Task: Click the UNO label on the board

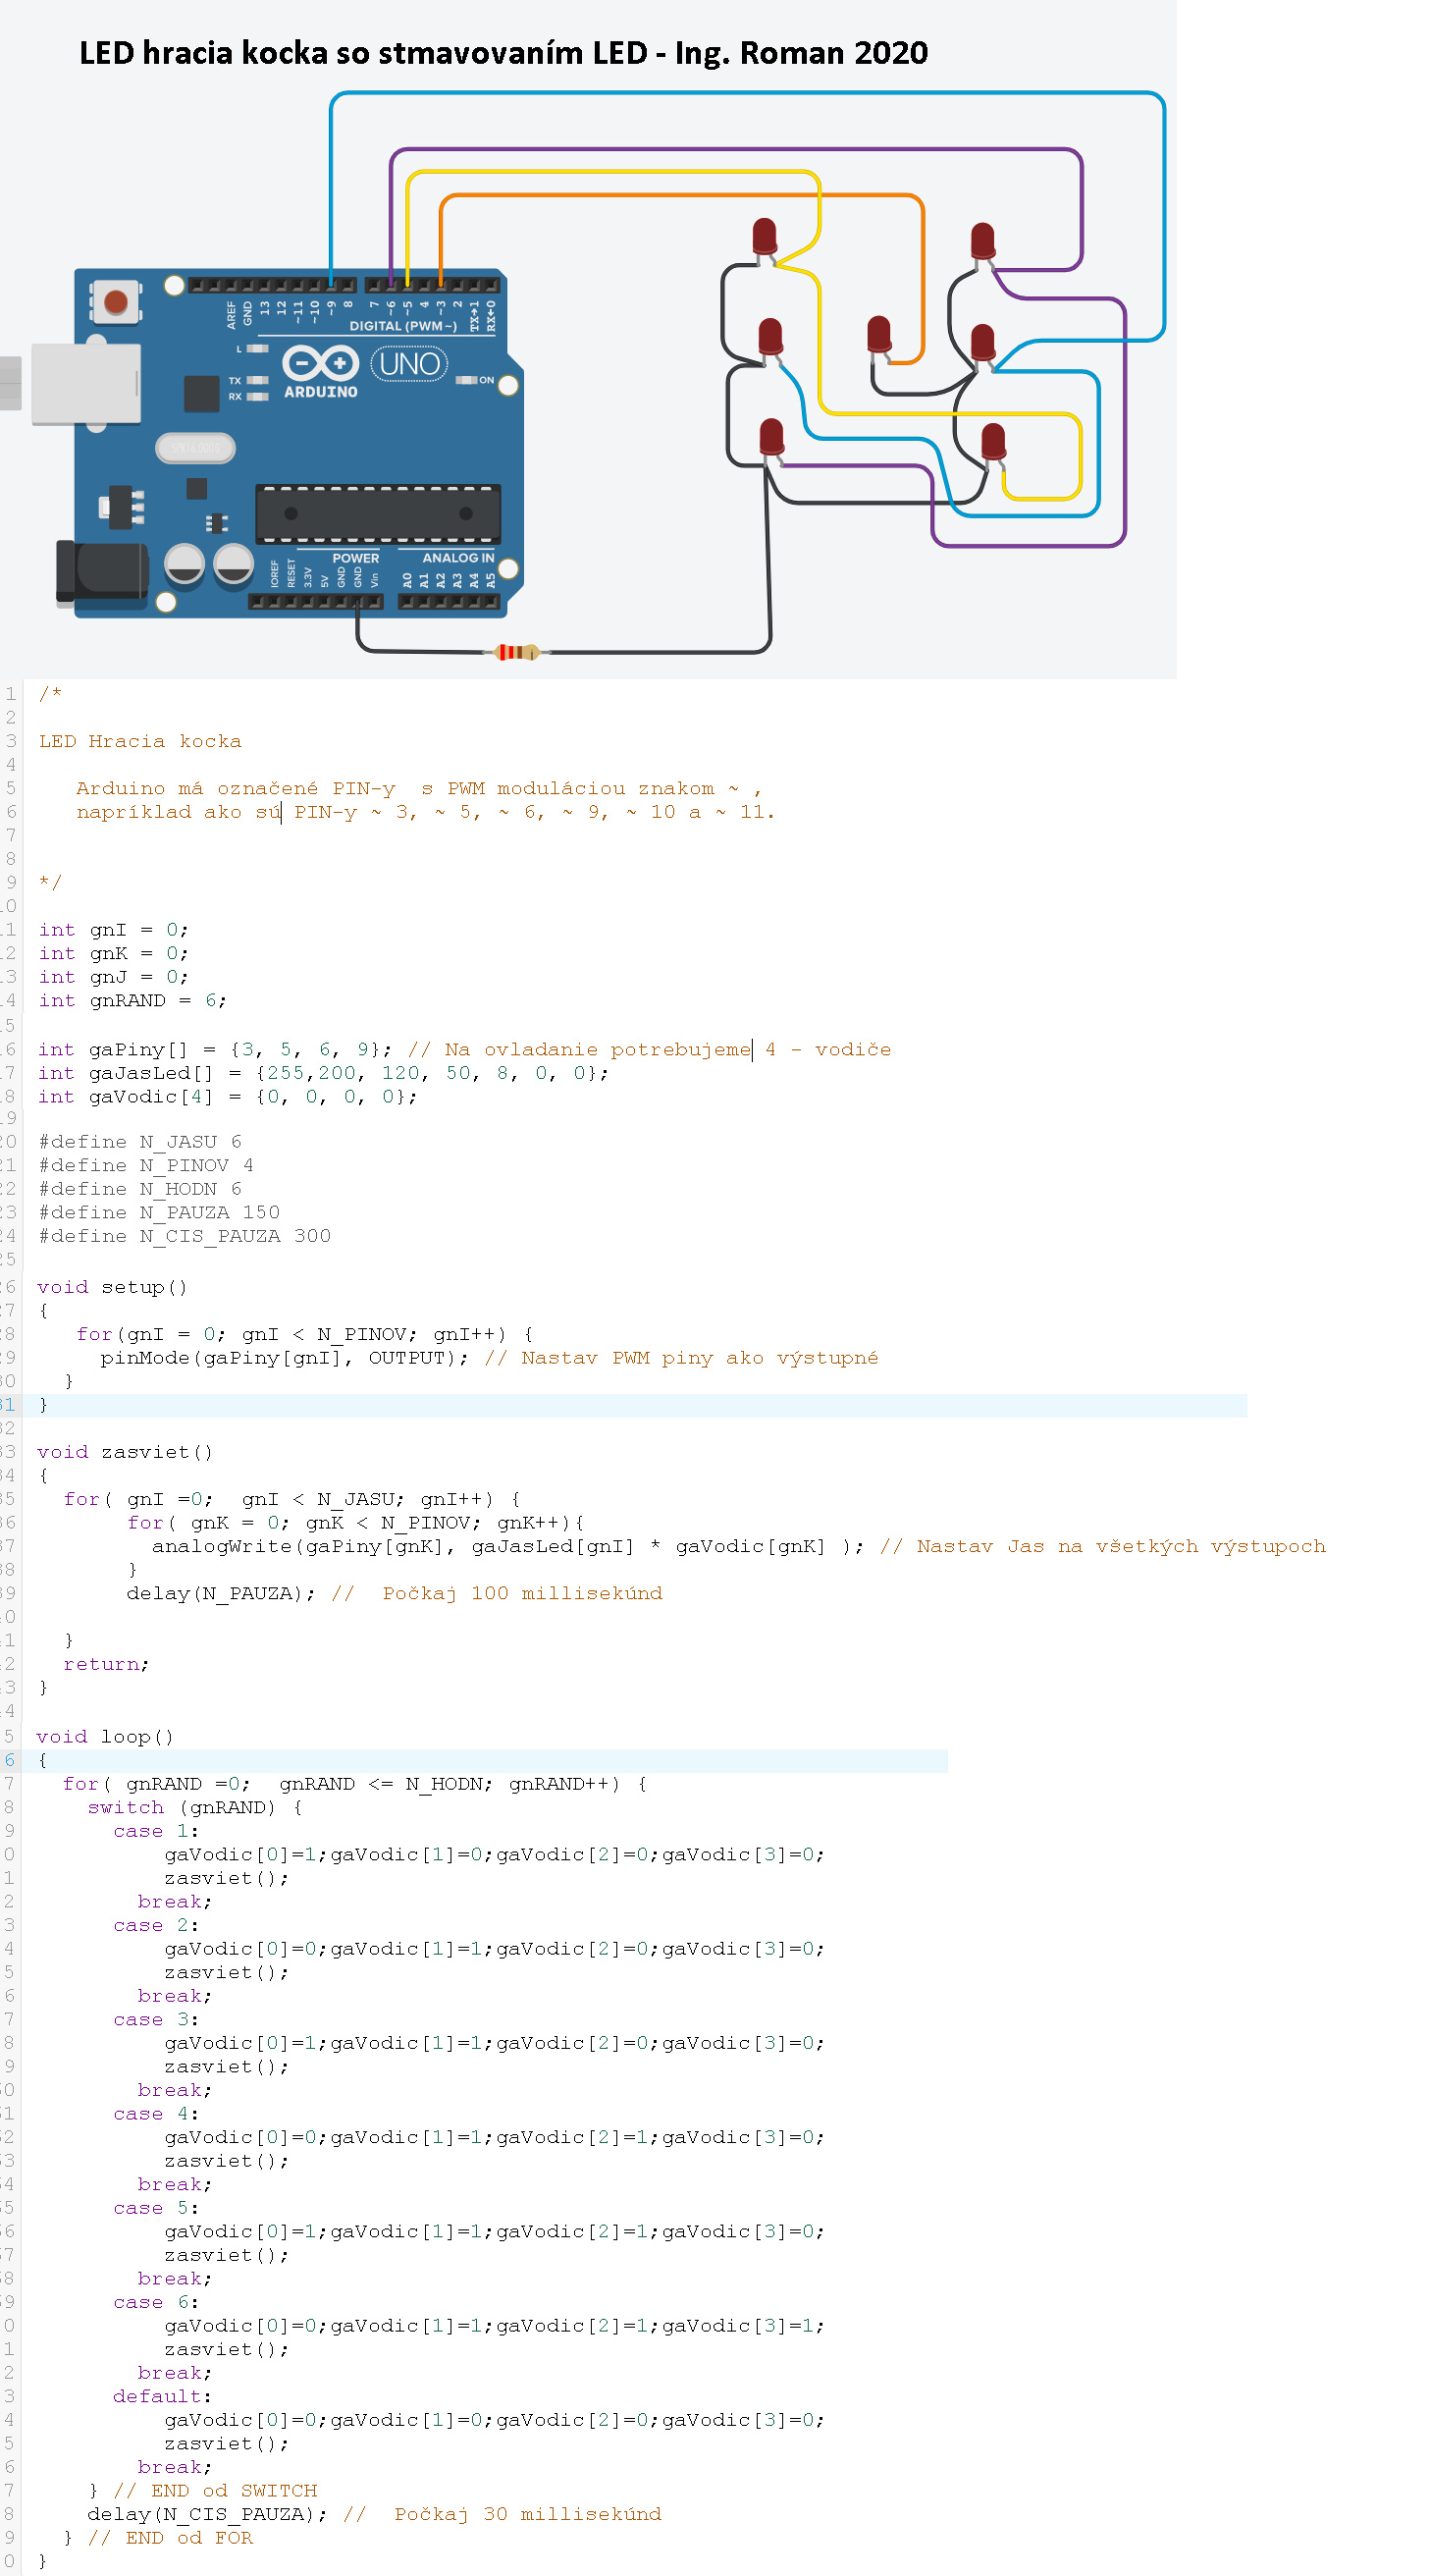Action: [409, 363]
